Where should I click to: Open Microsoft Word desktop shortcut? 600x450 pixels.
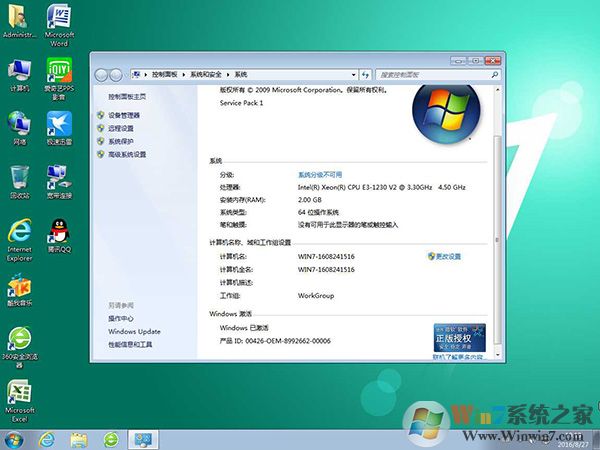tap(58, 21)
